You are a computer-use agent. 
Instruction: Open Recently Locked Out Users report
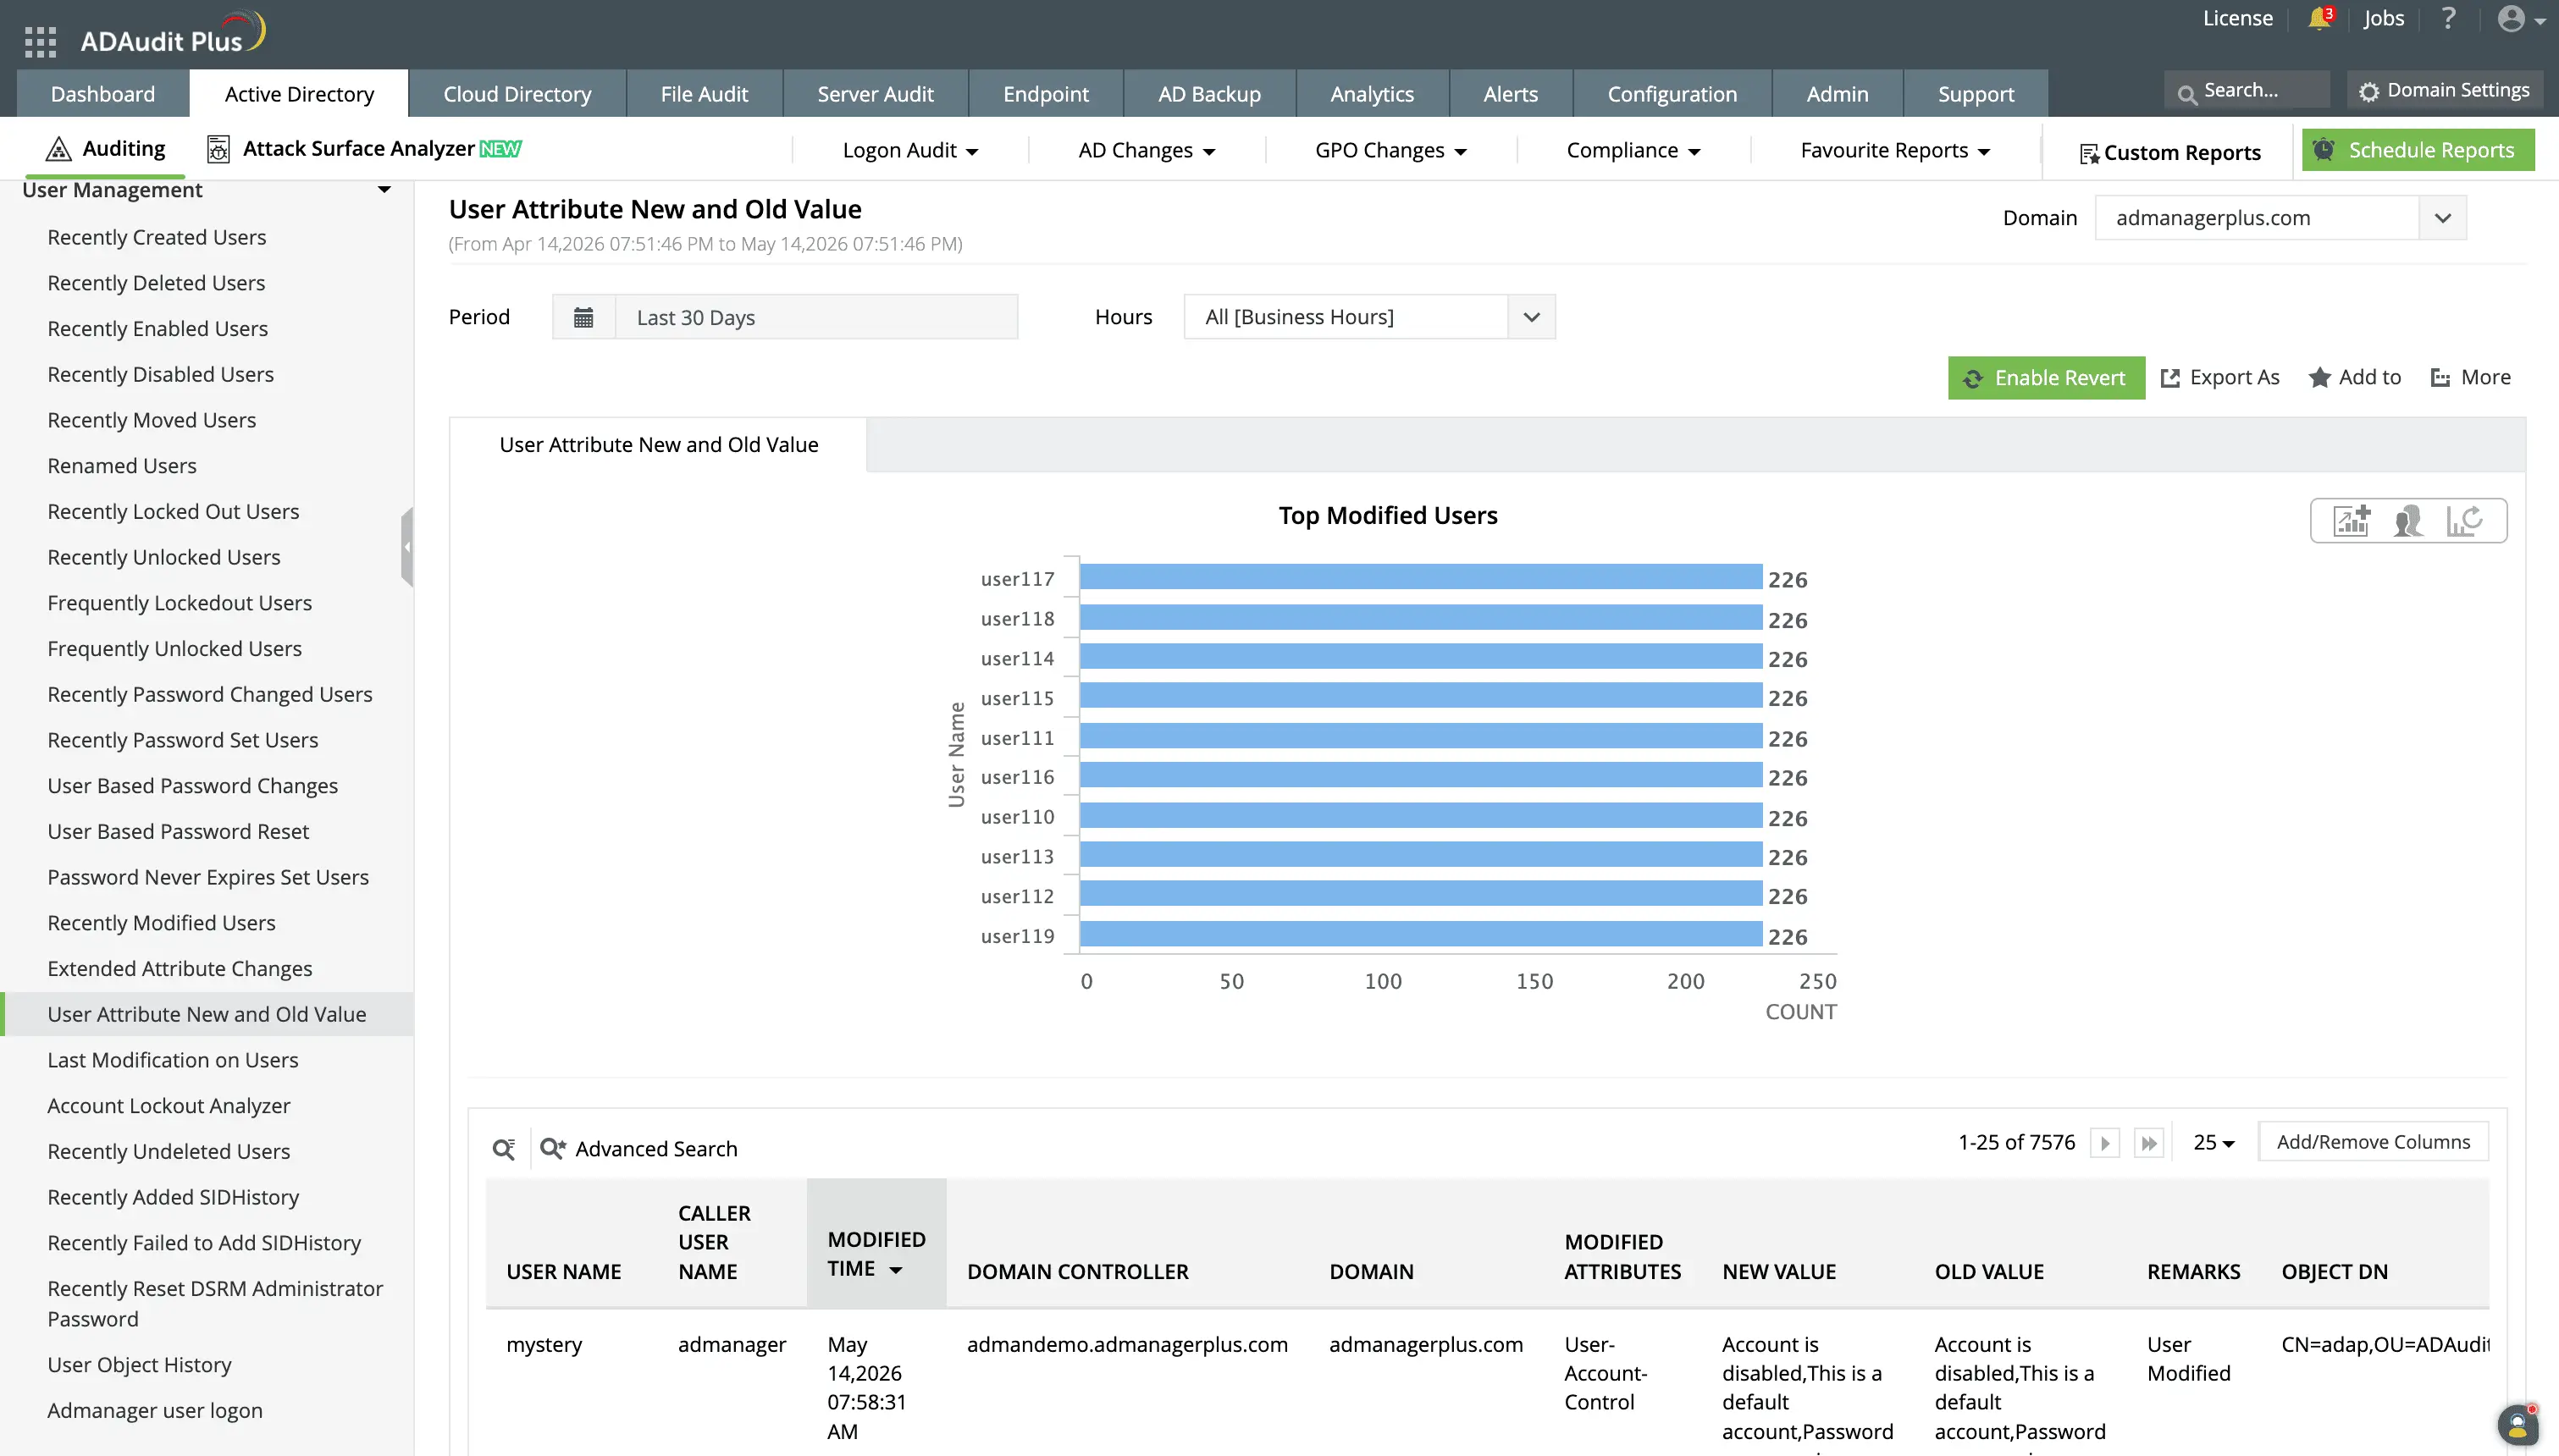coord(173,511)
